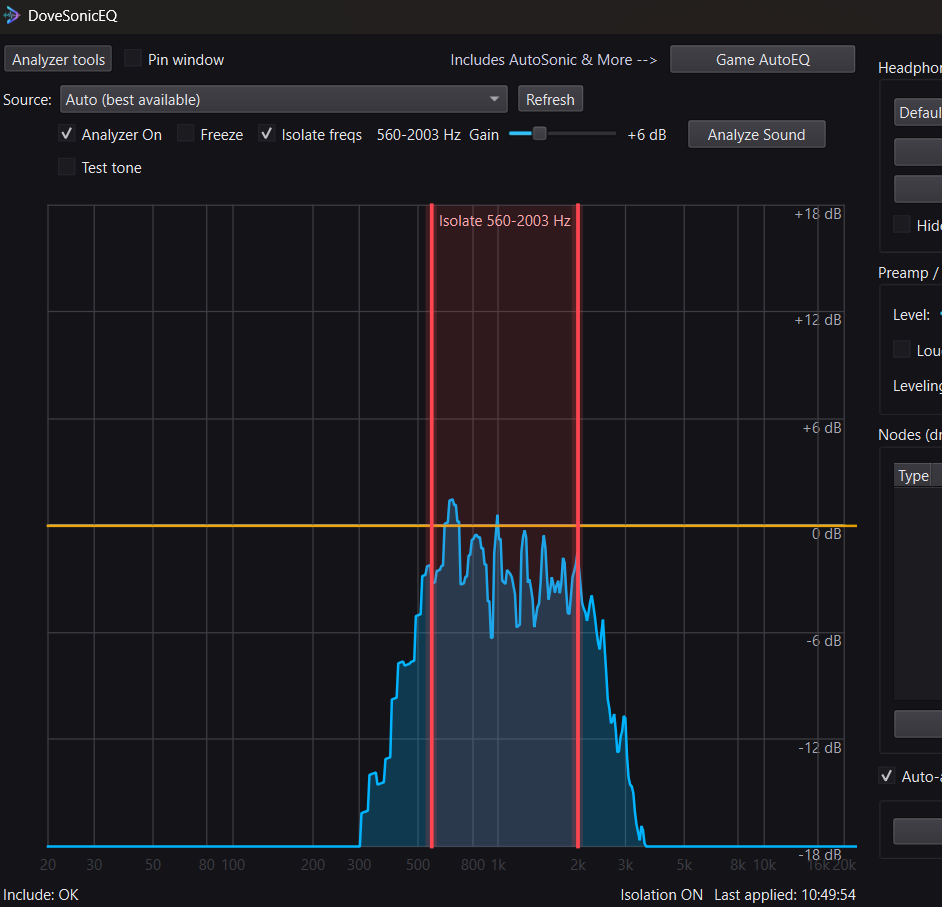The width and height of the screenshot is (942, 907).
Task: Click the DoveSonicEQ app icon in title bar
Action: (11, 15)
